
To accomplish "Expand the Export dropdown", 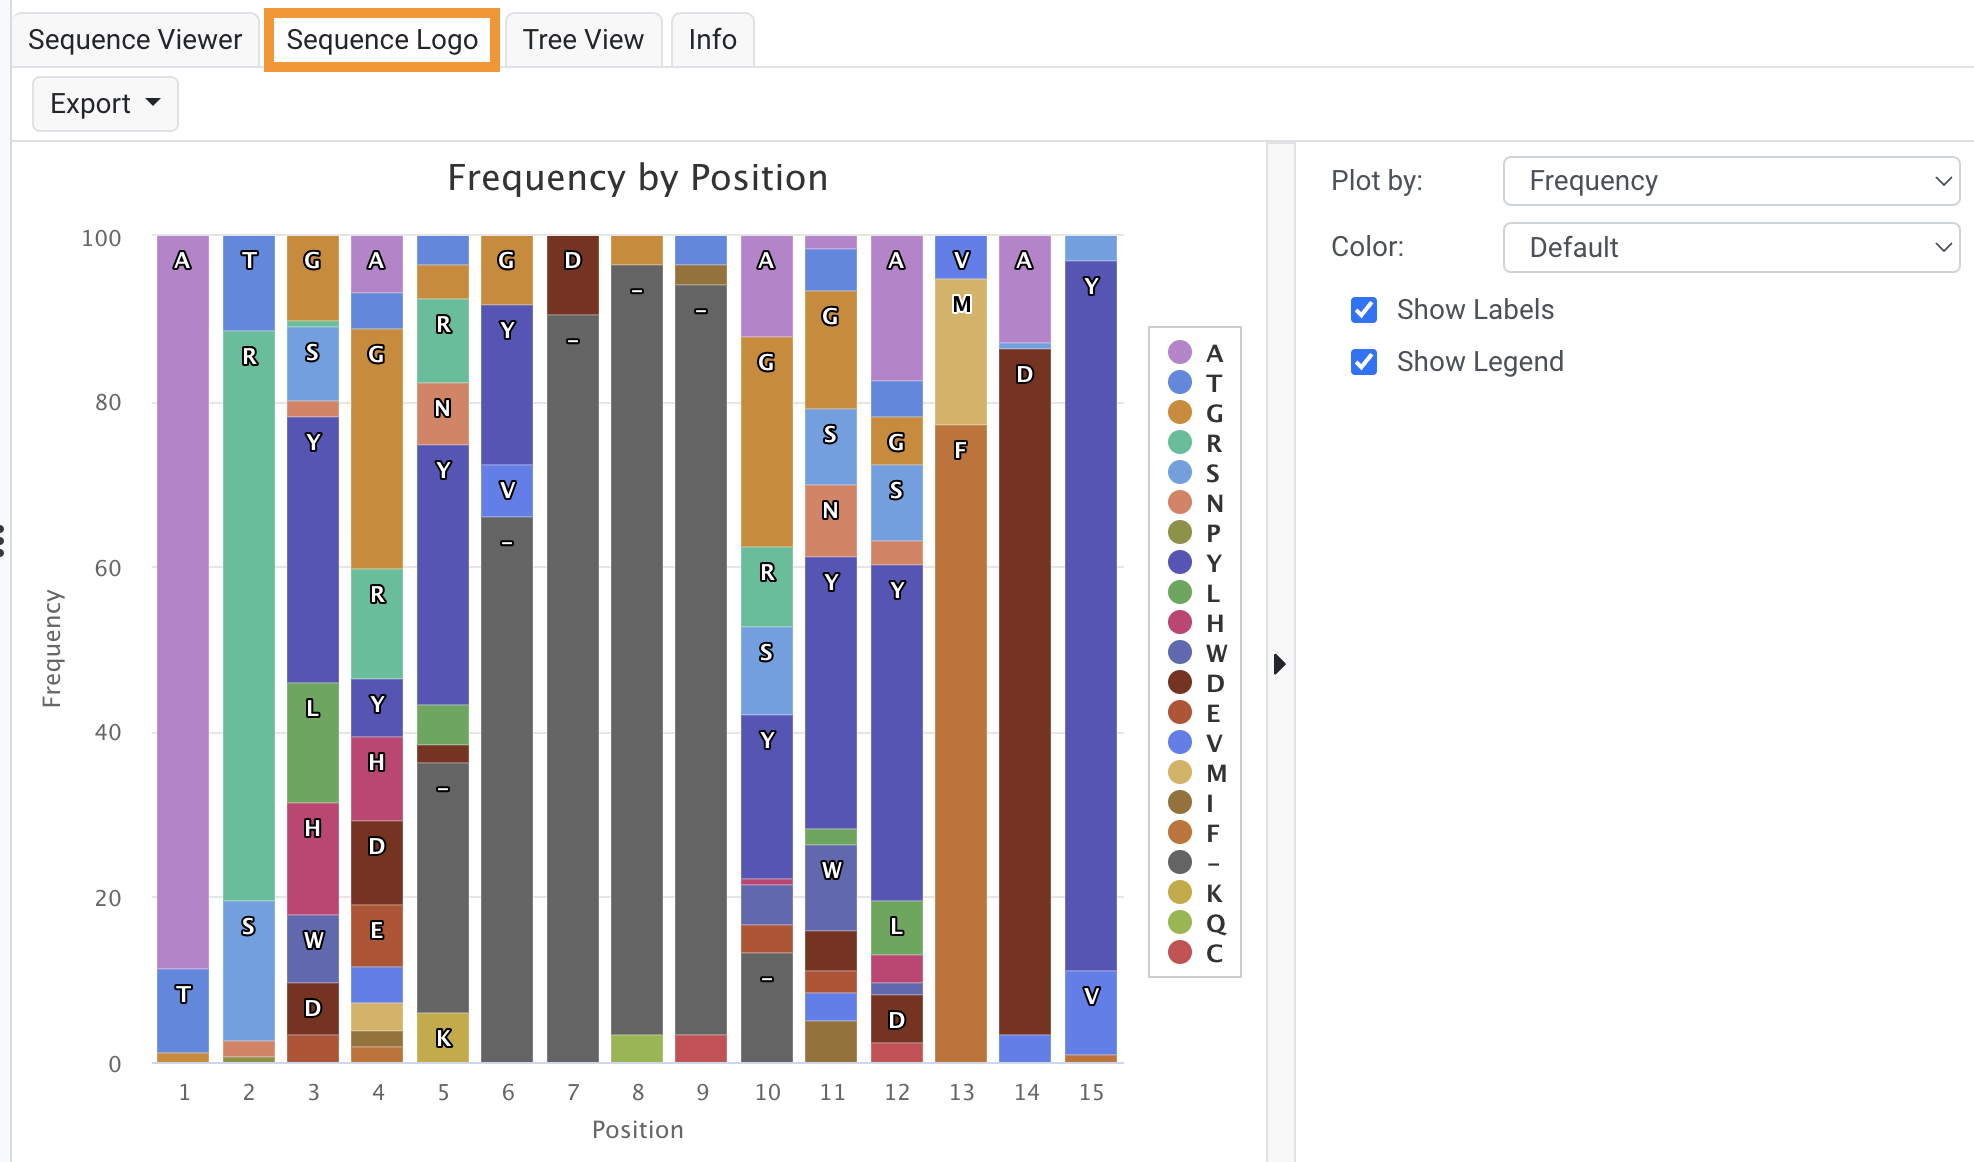I will pyautogui.click(x=105, y=103).
